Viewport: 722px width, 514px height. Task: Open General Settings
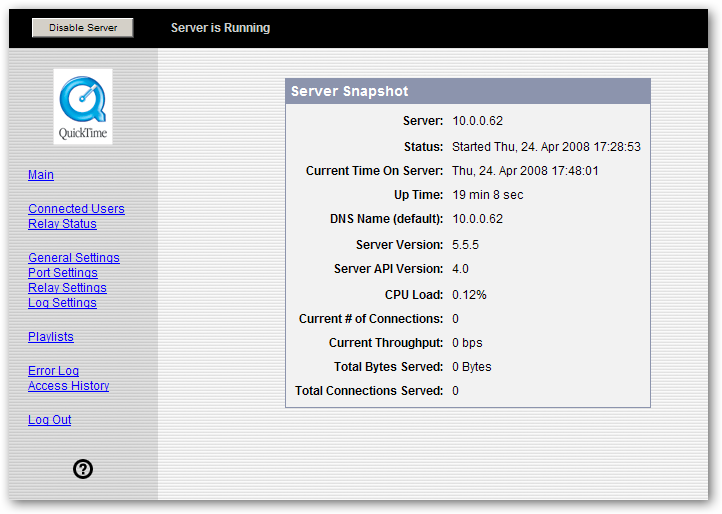(x=74, y=257)
